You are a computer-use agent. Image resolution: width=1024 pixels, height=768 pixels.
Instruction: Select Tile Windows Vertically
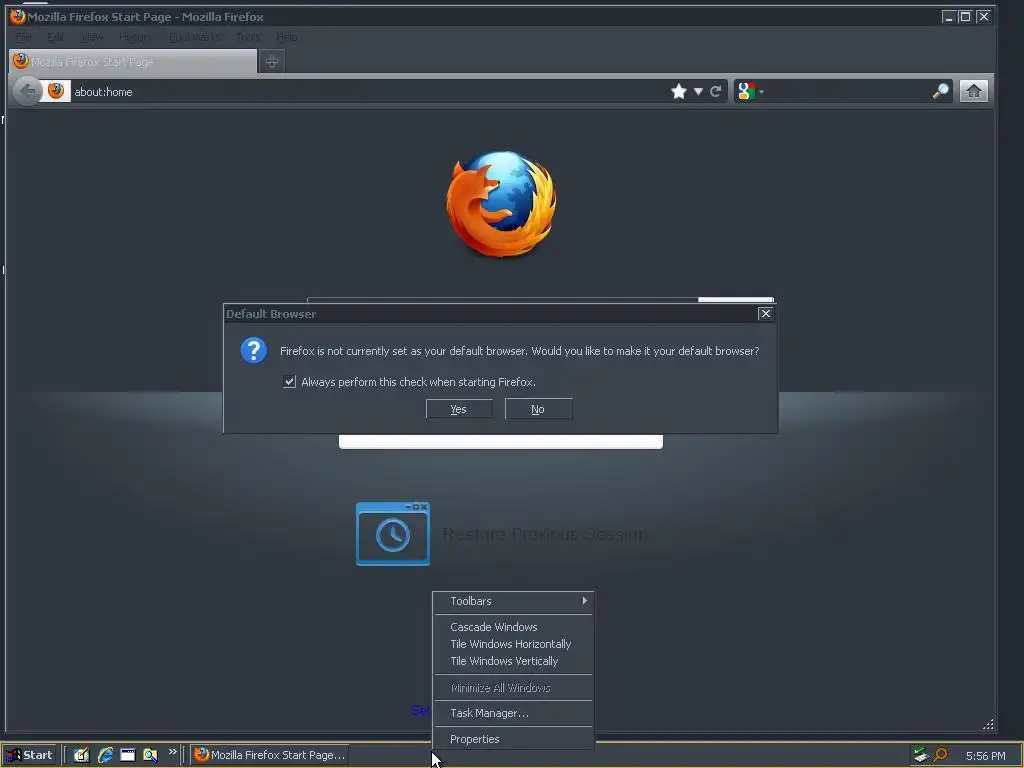point(513,661)
